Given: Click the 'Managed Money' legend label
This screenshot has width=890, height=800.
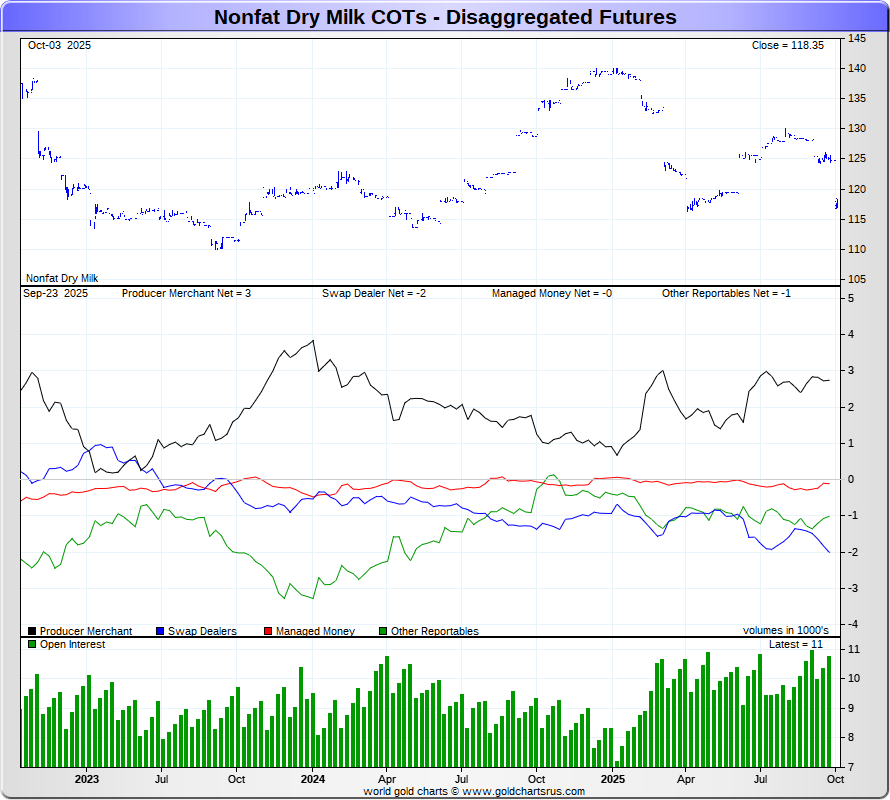Looking at the screenshot, I should [x=315, y=631].
